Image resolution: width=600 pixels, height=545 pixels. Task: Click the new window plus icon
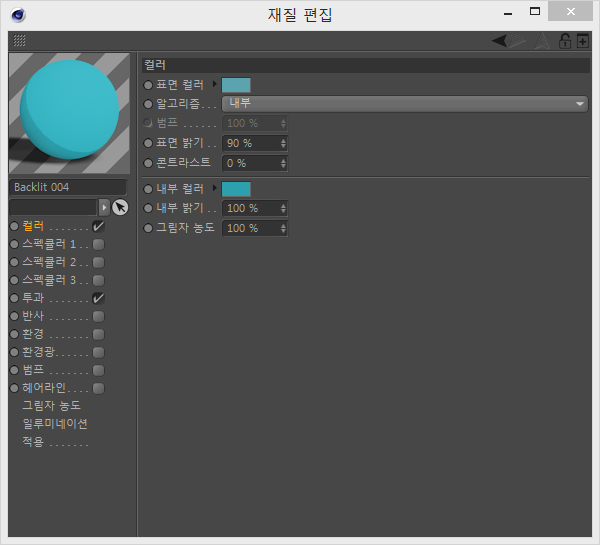[583, 41]
